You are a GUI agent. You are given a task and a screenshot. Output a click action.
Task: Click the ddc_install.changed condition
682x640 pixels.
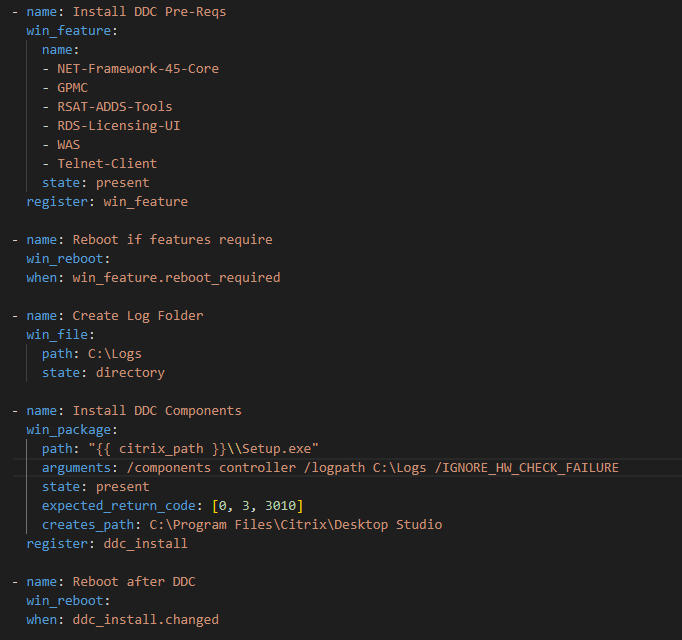pos(146,620)
